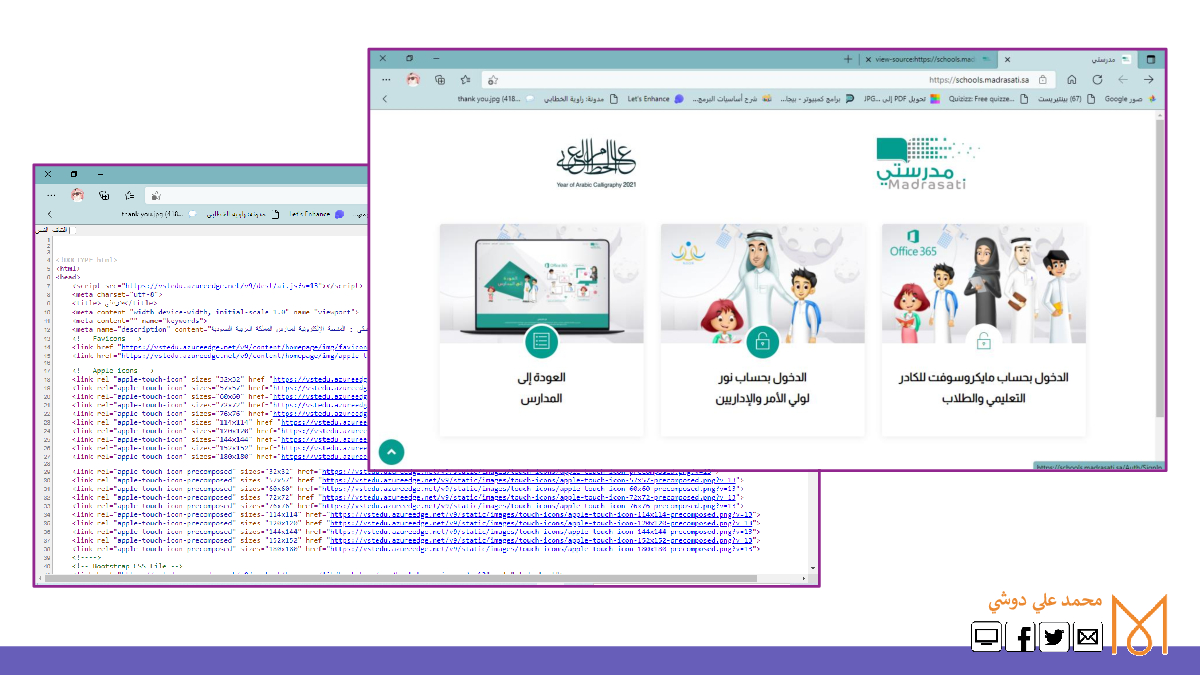Open the favorites star icon in front browser
Image resolution: width=1200 pixels, height=675 pixels.
tap(465, 79)
